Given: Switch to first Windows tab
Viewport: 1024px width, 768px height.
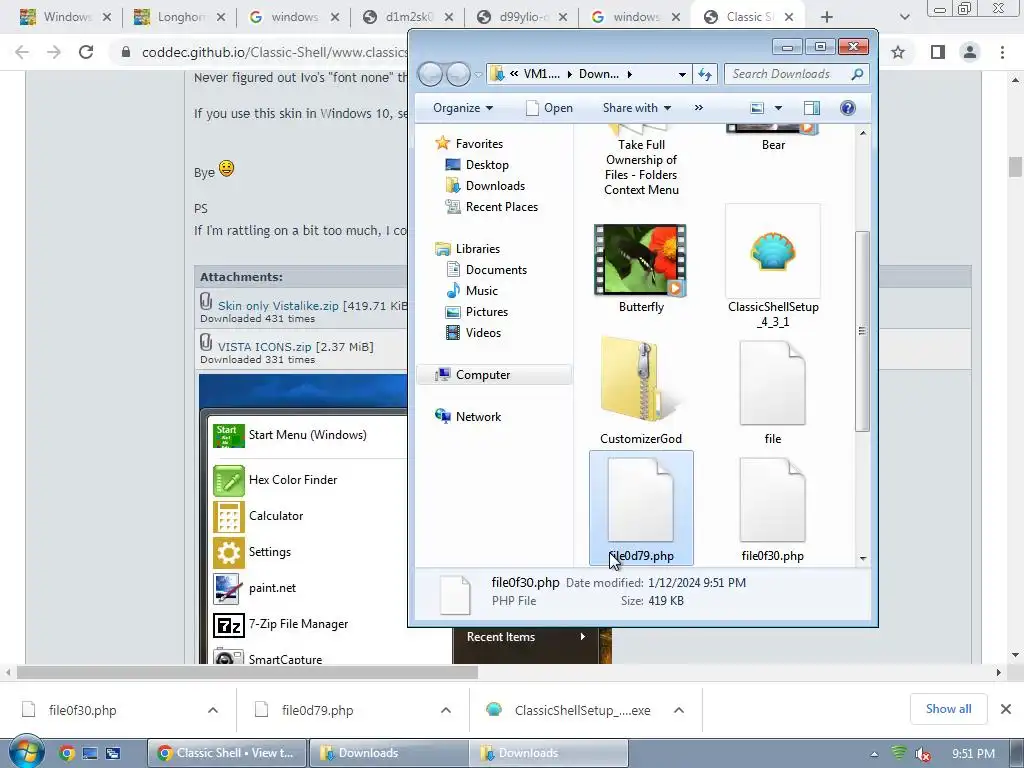Looking at the screenshot, I should click(x=65, y=17).
